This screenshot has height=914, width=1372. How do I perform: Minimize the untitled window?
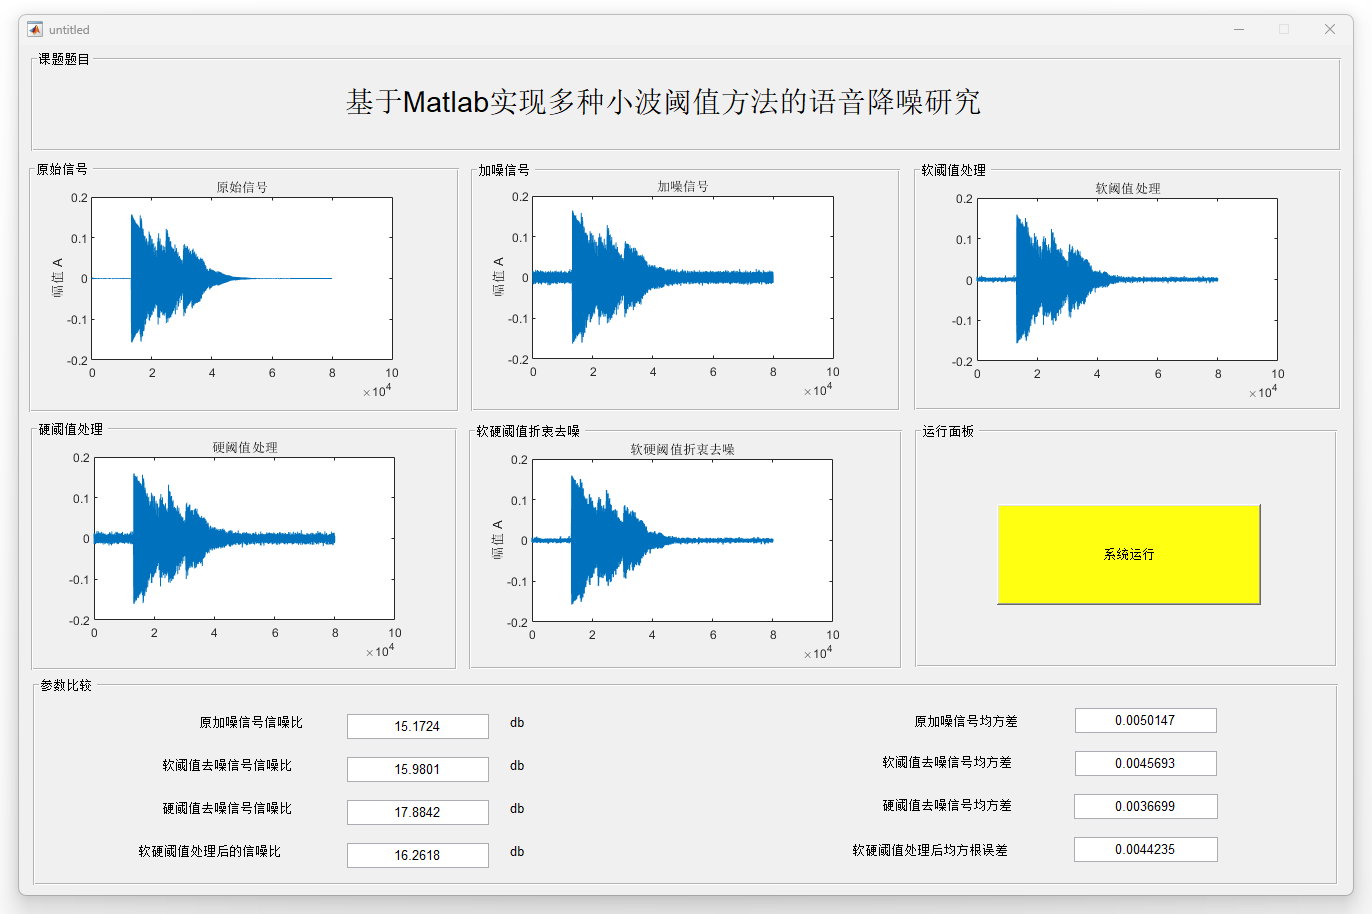pyautogui.click(x=1239, y=29)
